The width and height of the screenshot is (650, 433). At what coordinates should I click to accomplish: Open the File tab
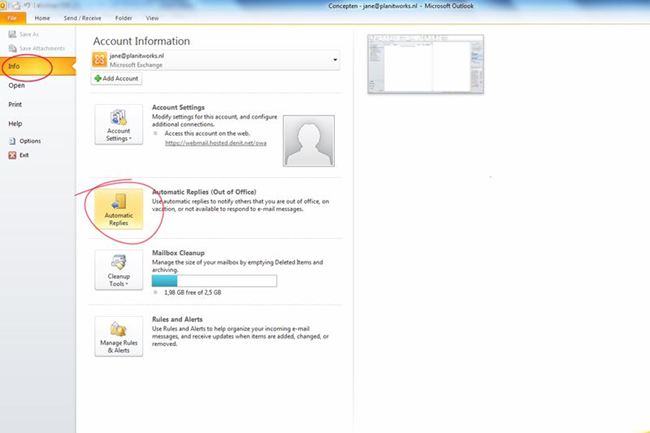[x=12, y=18]
